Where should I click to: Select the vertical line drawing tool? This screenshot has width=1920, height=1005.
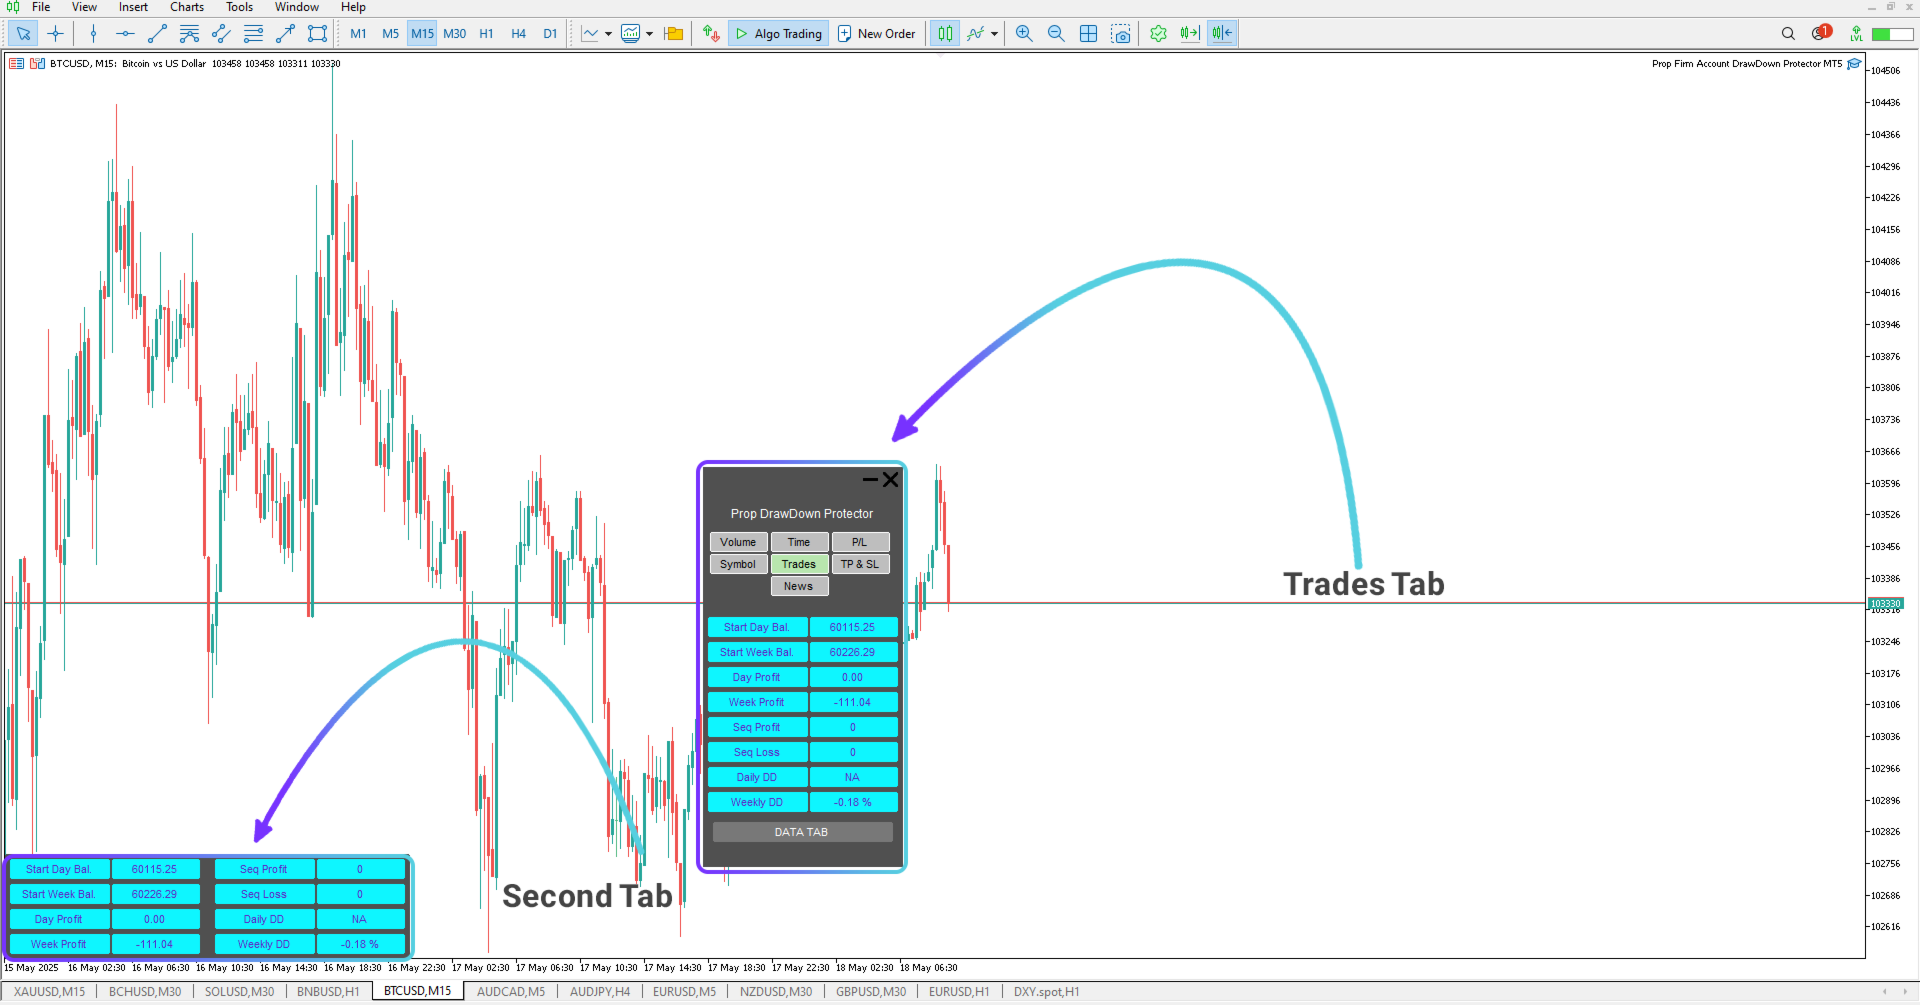(x=93, y=33)
